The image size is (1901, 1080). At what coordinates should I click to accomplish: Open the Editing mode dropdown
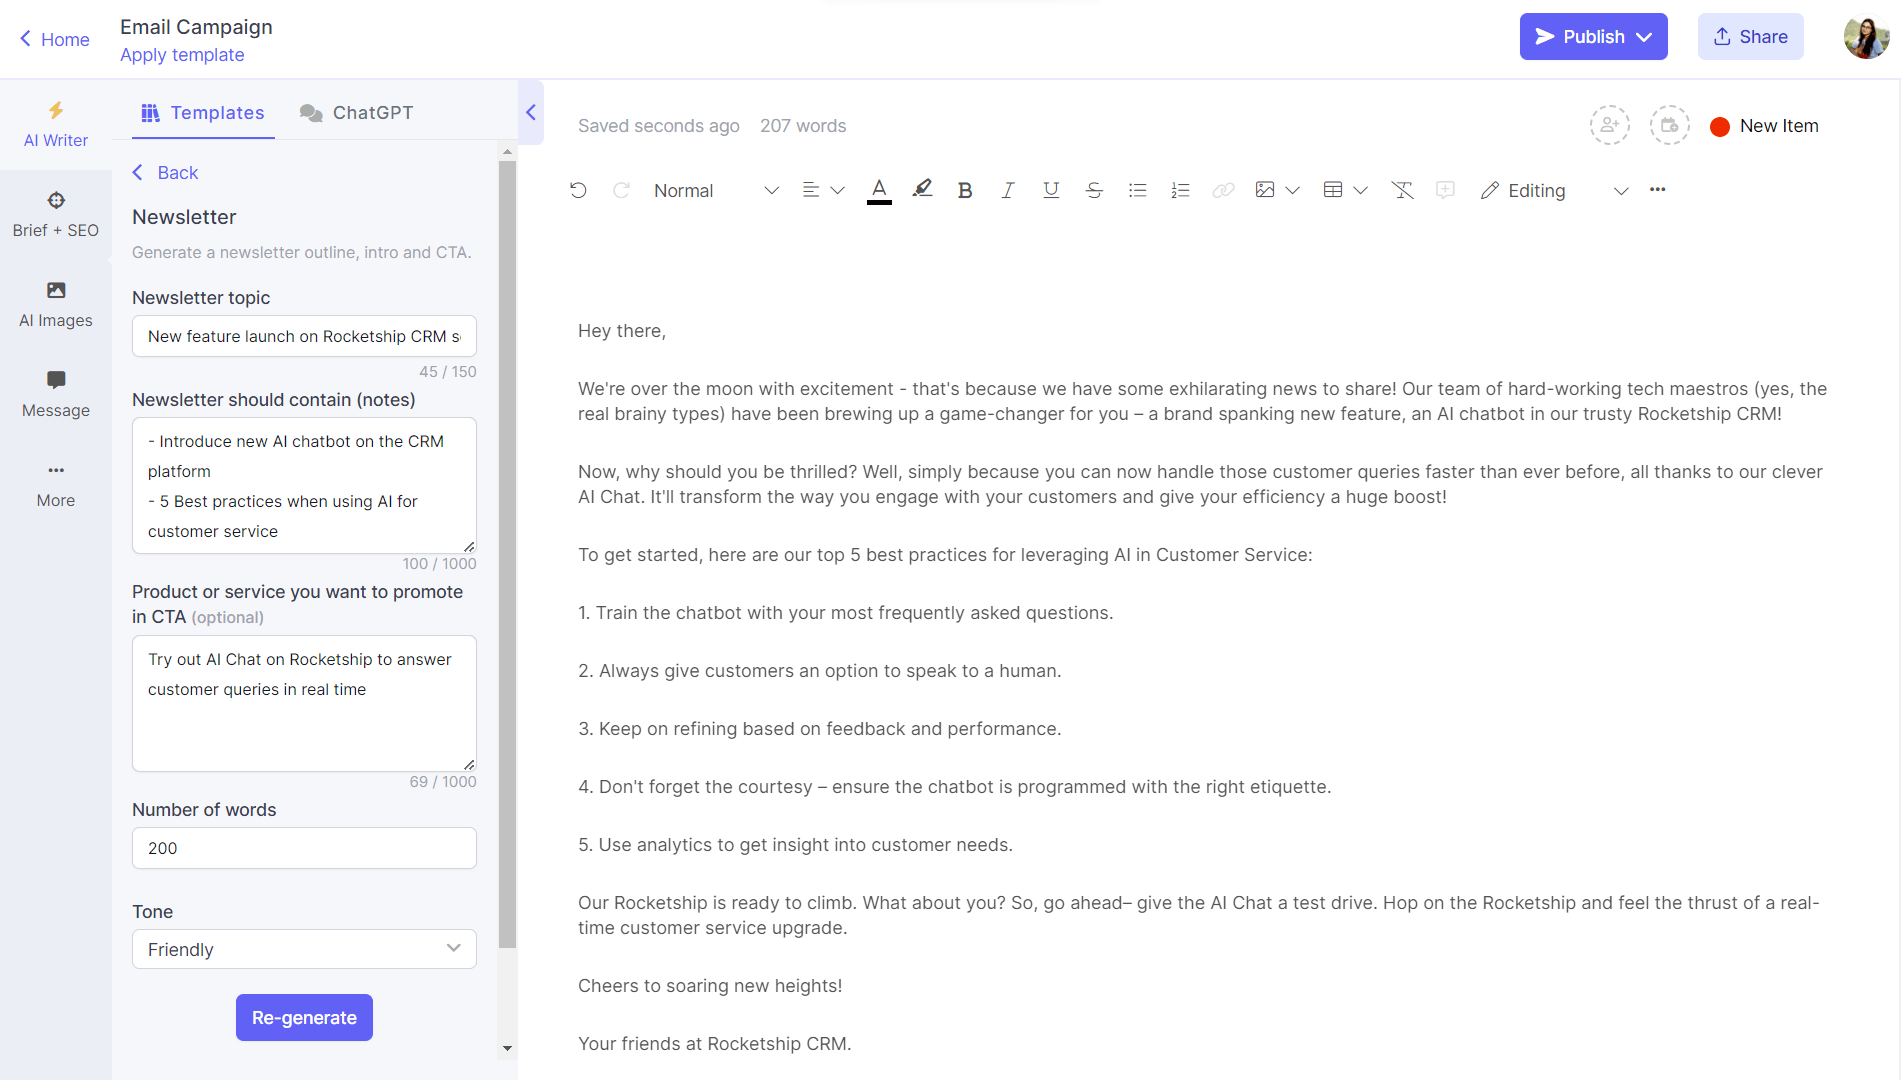1554,190
